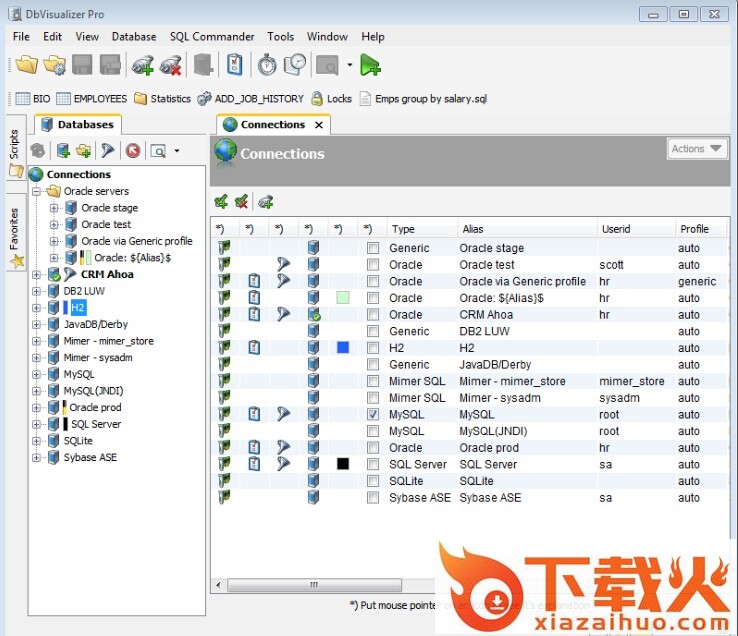
Task: Open the EMPLOYEES table bookmark
Action: click(x=91, y=99)
